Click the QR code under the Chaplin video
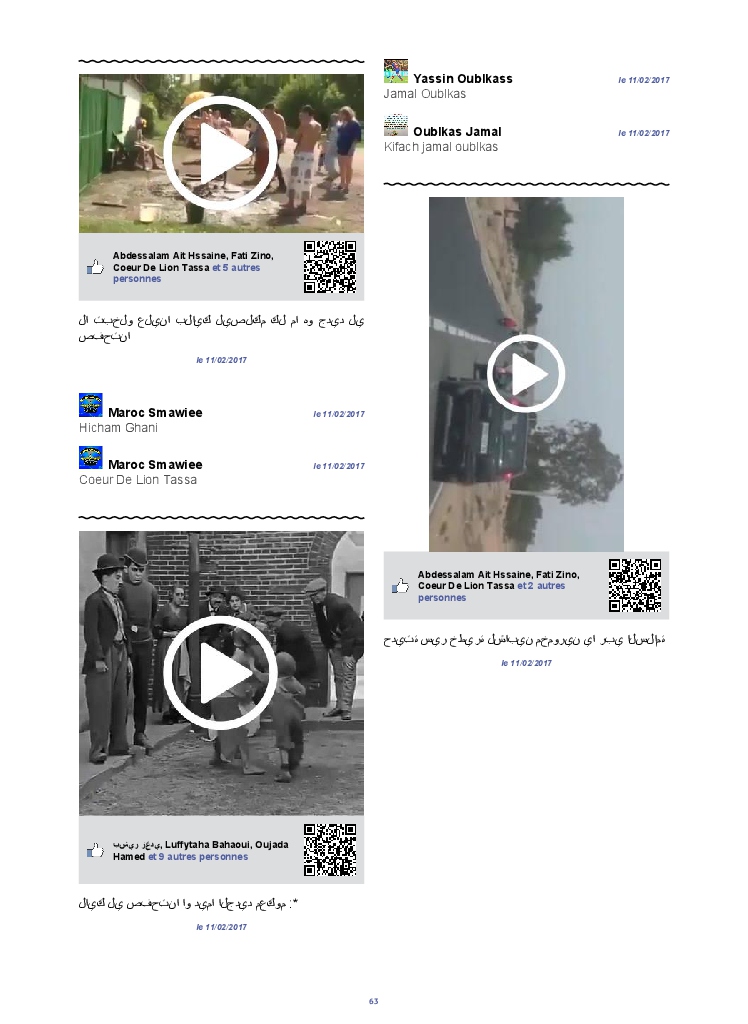 click(330, 850)
